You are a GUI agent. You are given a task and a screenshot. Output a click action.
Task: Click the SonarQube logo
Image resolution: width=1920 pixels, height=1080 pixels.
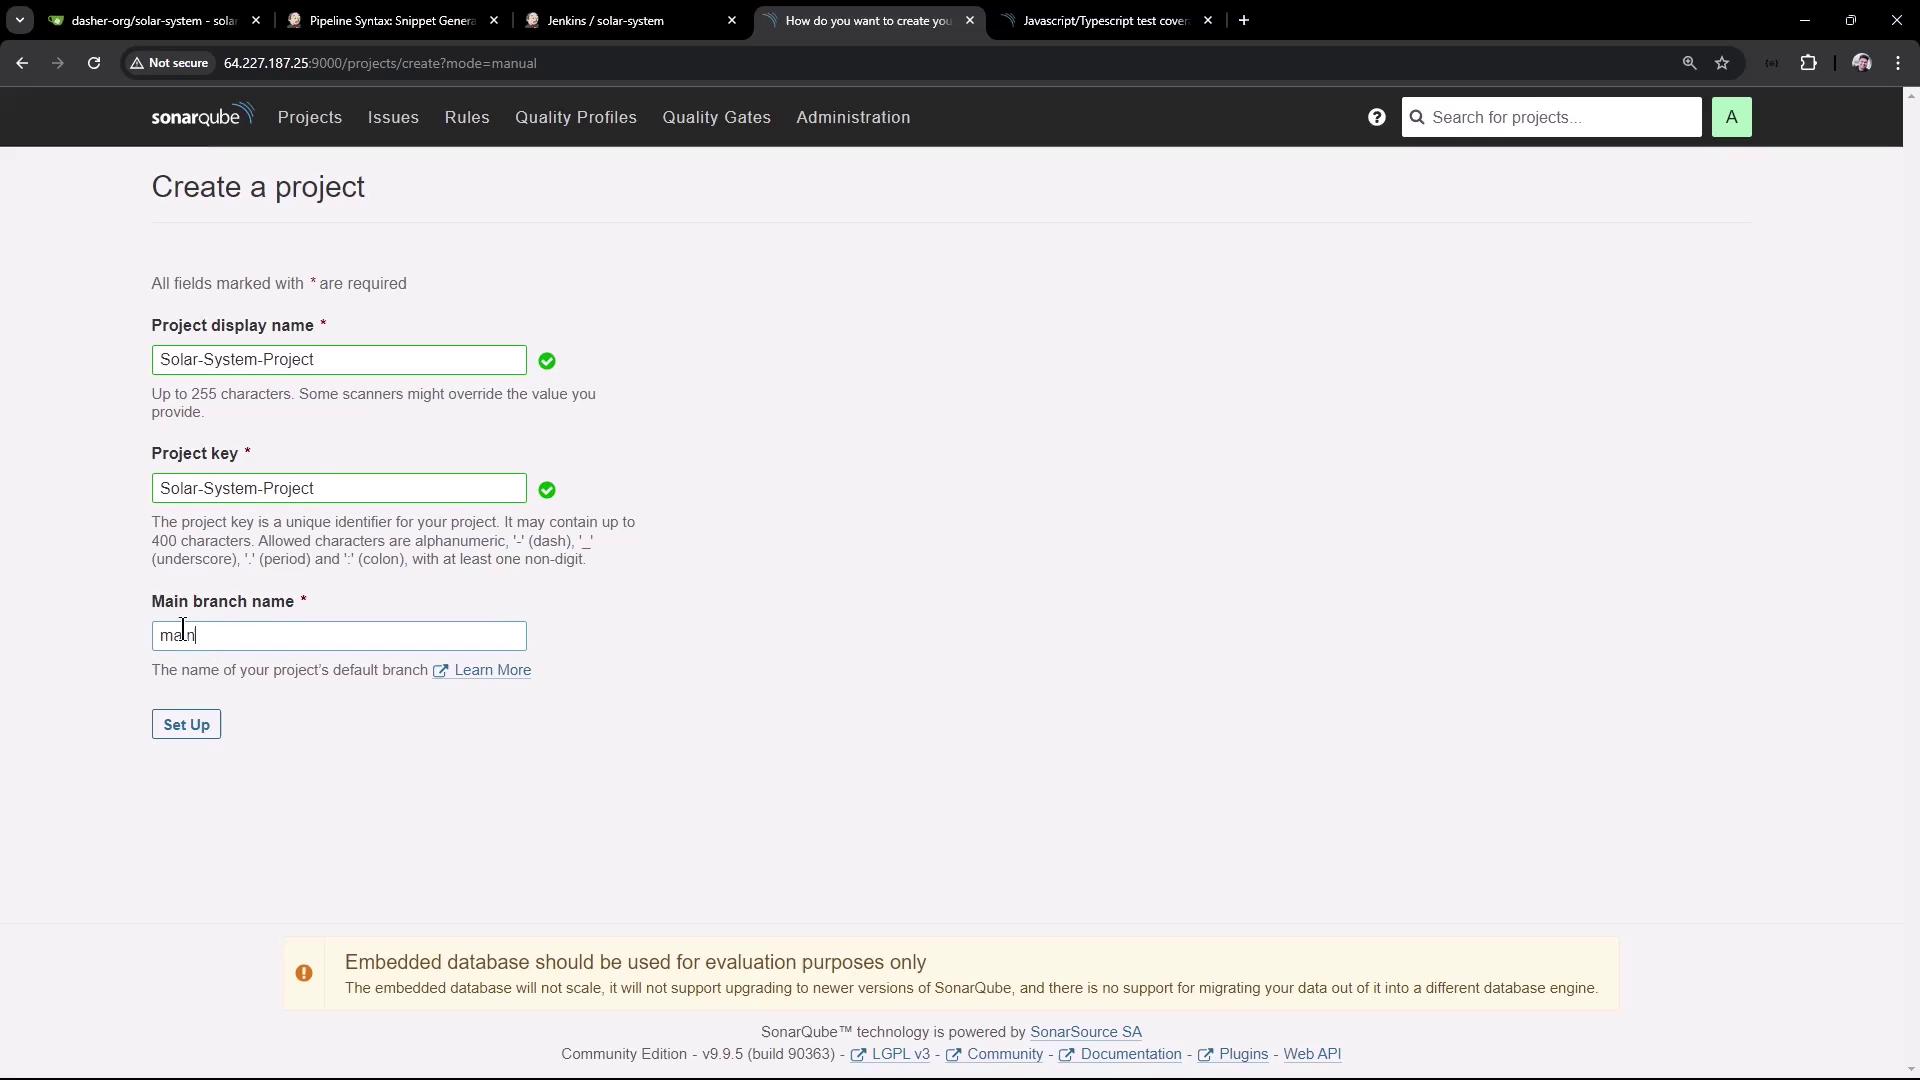(x=202, y=116)
